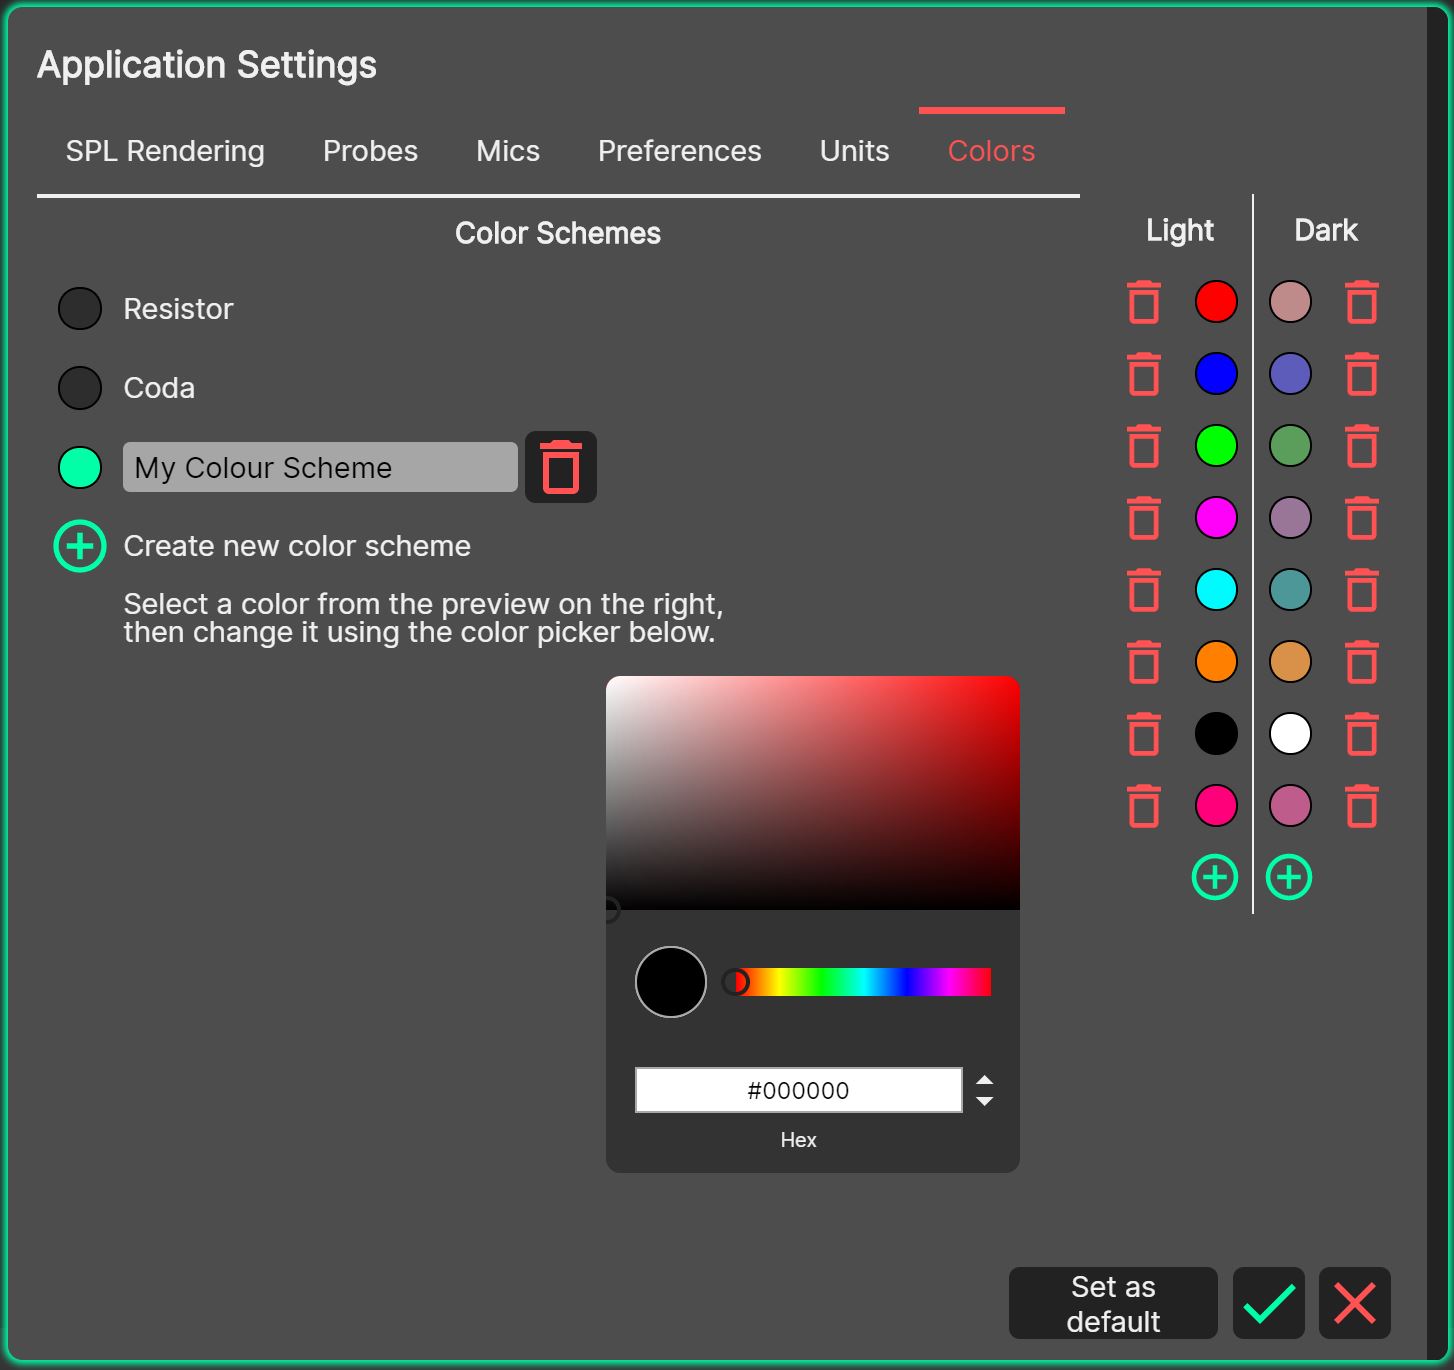This screenshot has height=1370, width=1454.
Task: Open the SPL Rendering tab
Action: [164, 151]
